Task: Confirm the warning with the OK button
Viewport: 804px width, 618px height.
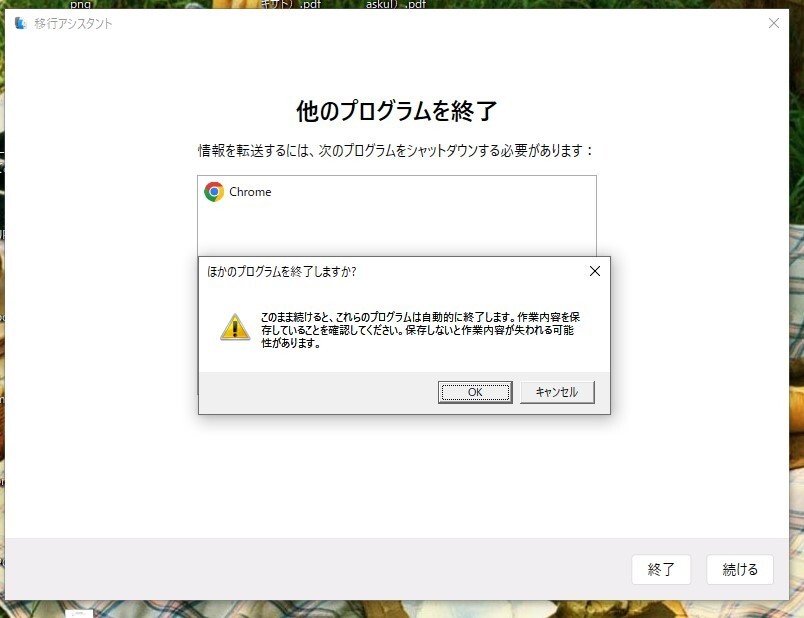Action: [475, 392]
